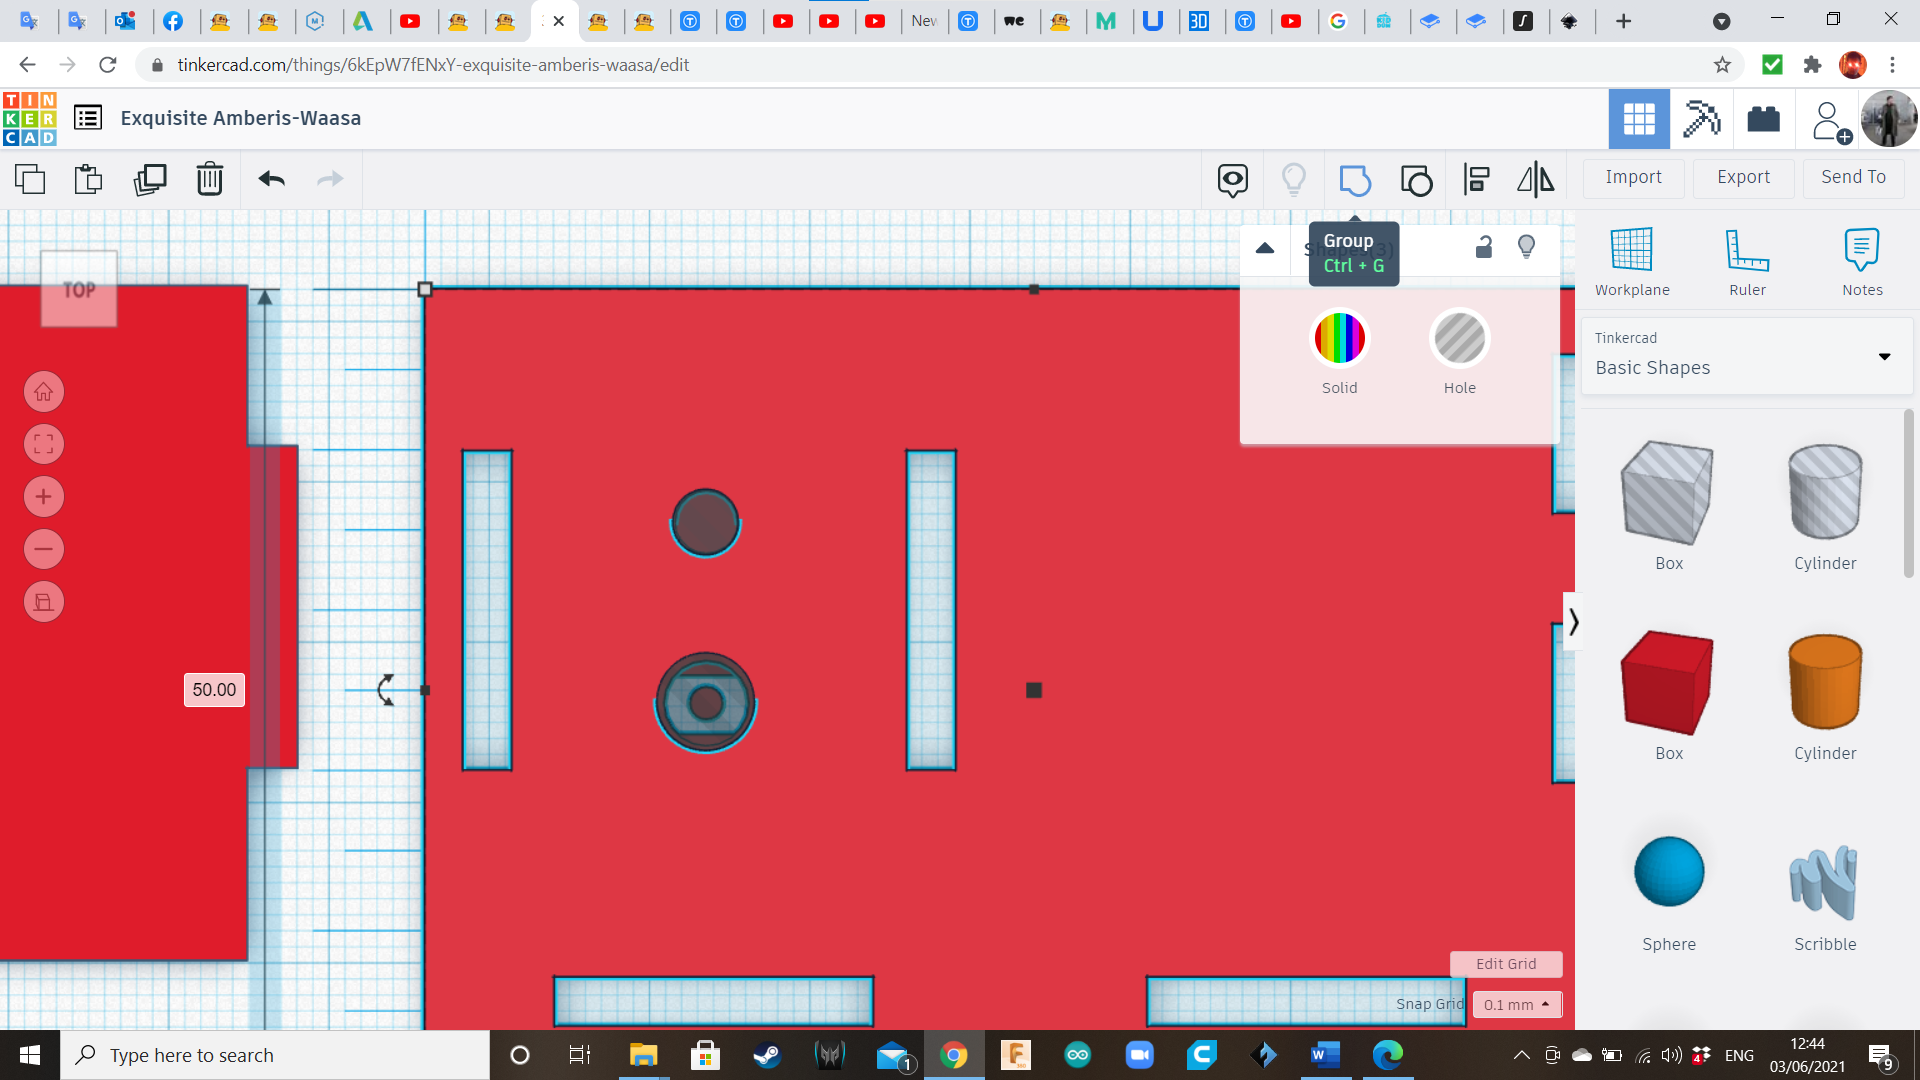Collapse the shape inspector panel arrow
The height and width of the screenshot is (1080, 1920).
click(x=1265, y=248)
